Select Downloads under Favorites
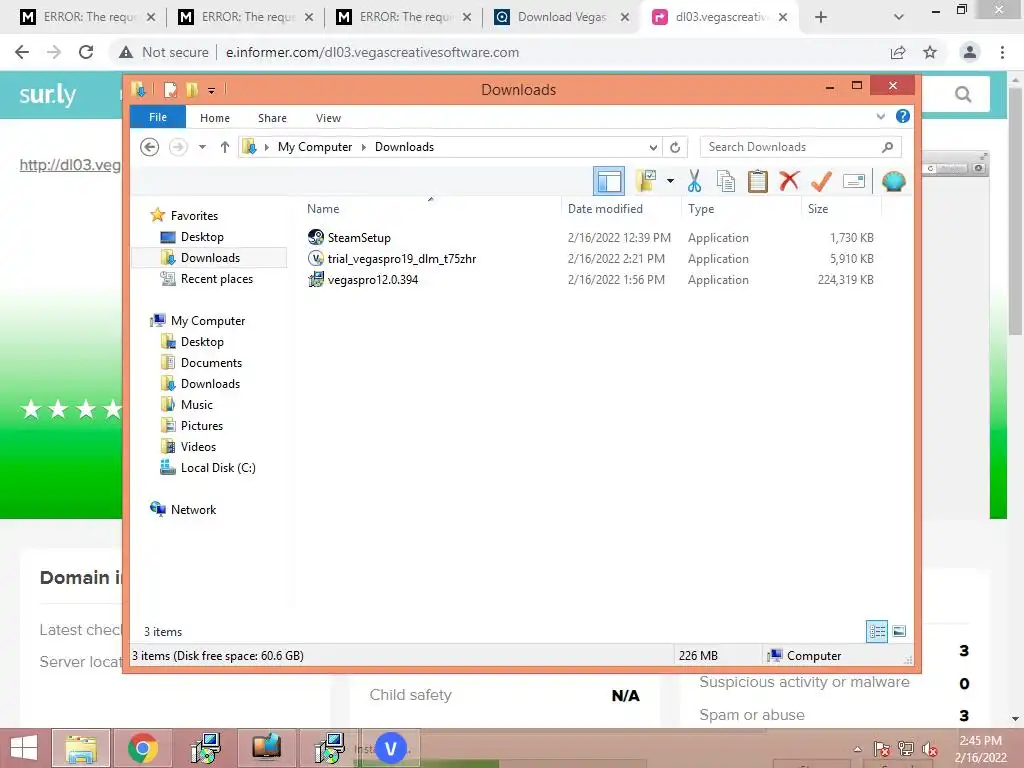The width and height of the screenshot is (1024, 768). [x=210, y=258]
